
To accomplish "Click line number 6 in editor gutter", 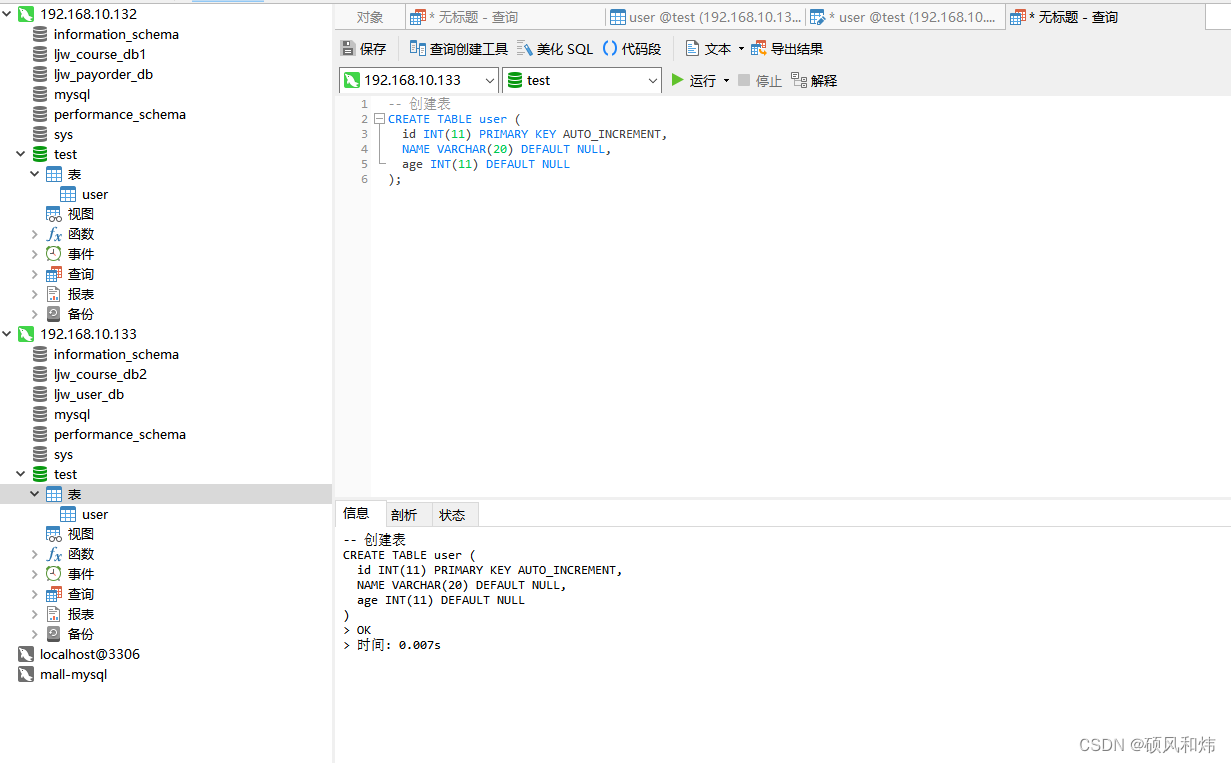I will [364, 179].
